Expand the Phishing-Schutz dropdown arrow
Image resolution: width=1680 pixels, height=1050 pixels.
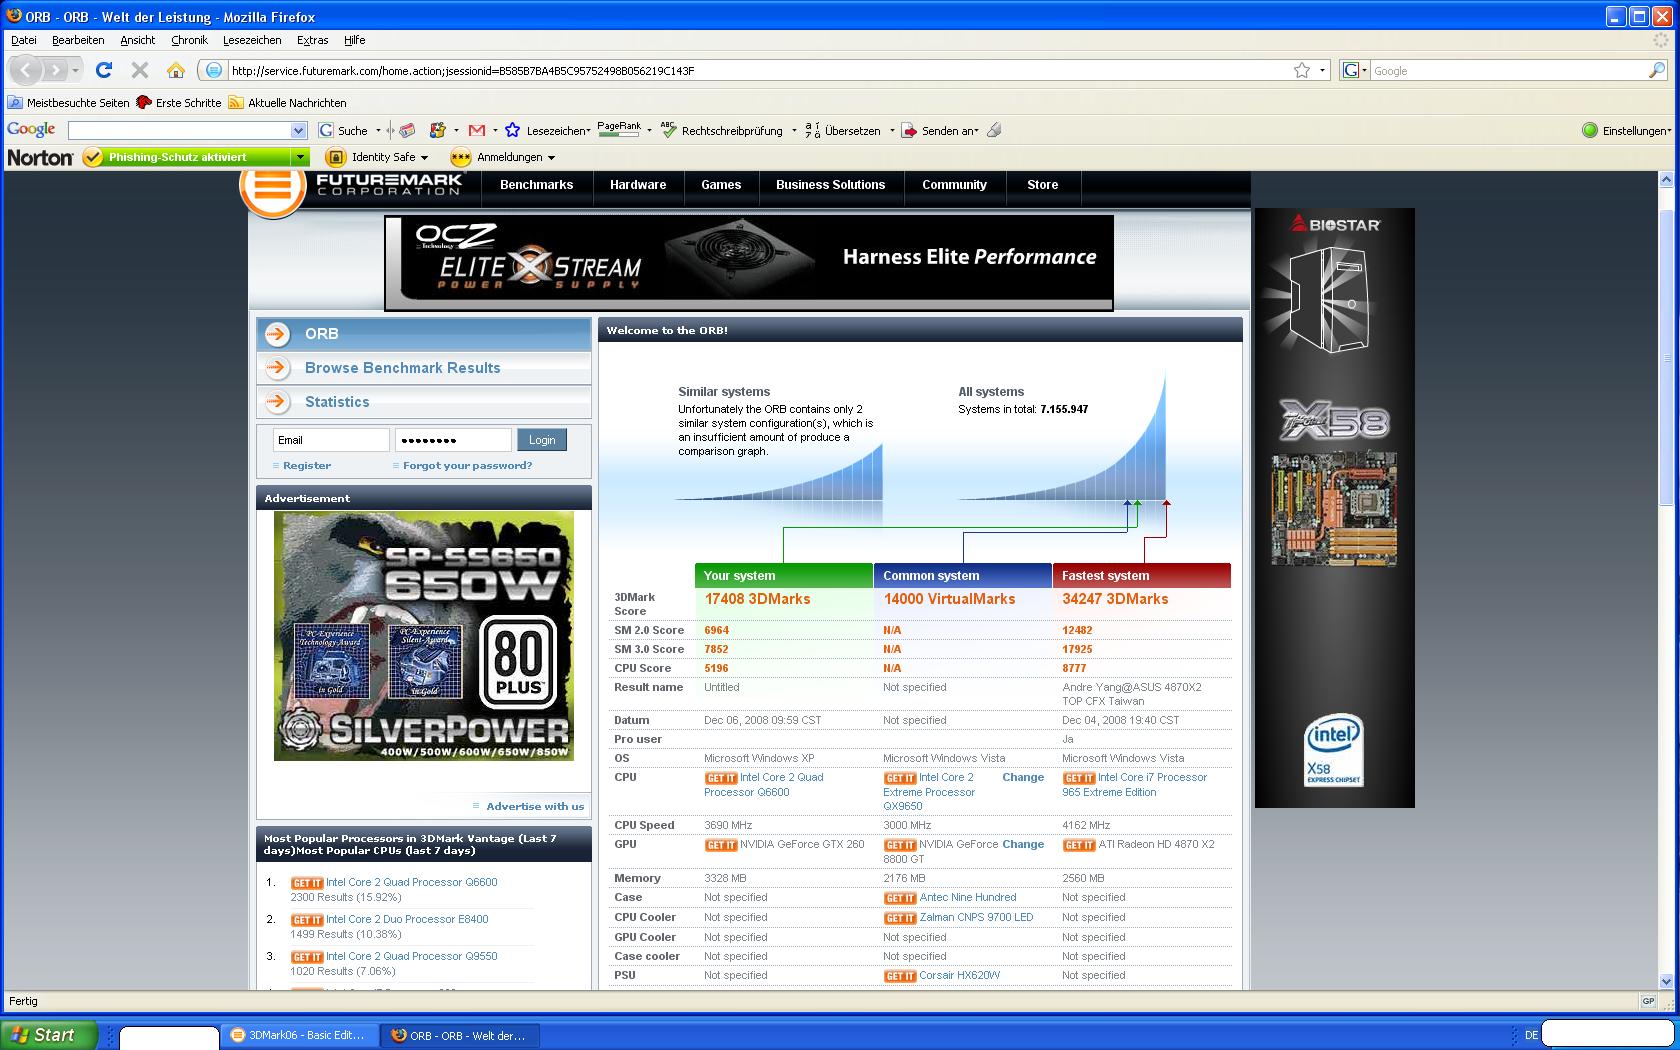tap(300, 157)
